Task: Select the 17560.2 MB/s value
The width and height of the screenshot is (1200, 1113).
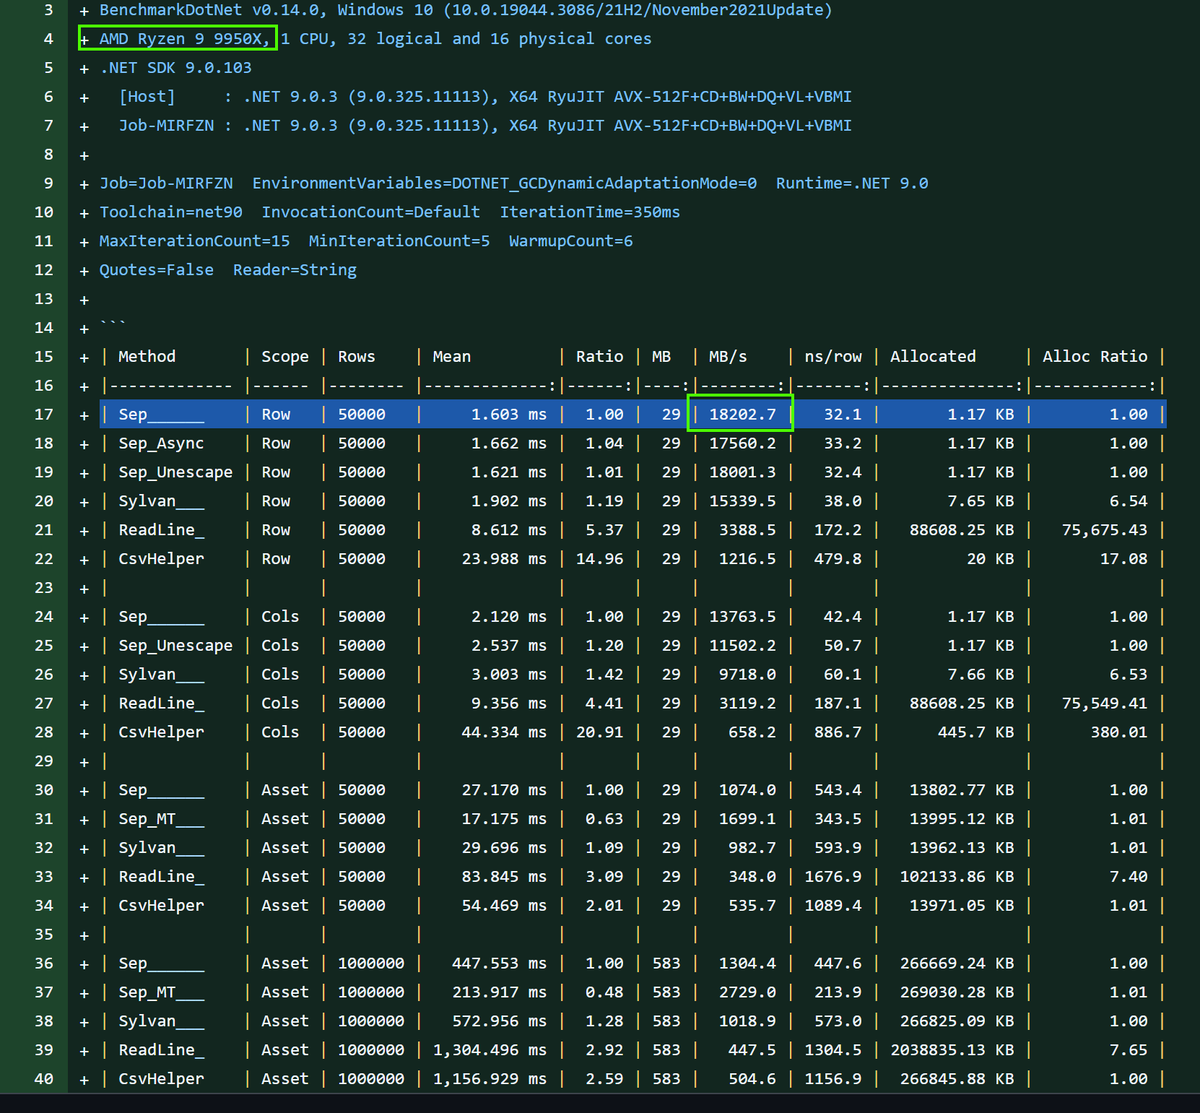Action: [742, 443]
